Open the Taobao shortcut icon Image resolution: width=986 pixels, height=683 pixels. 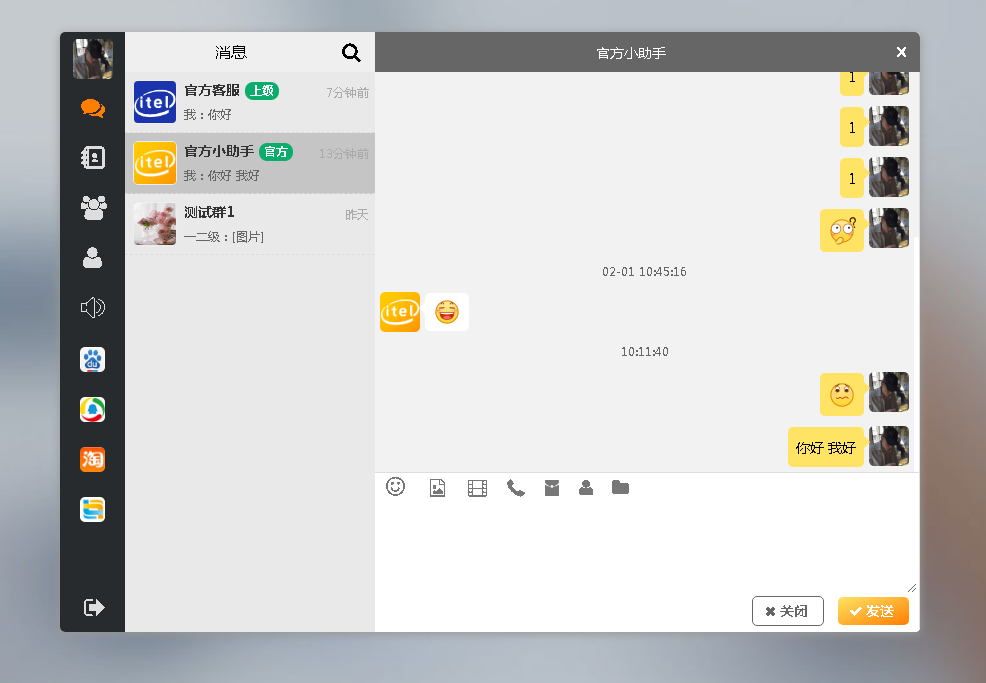[x=92, y=459]
